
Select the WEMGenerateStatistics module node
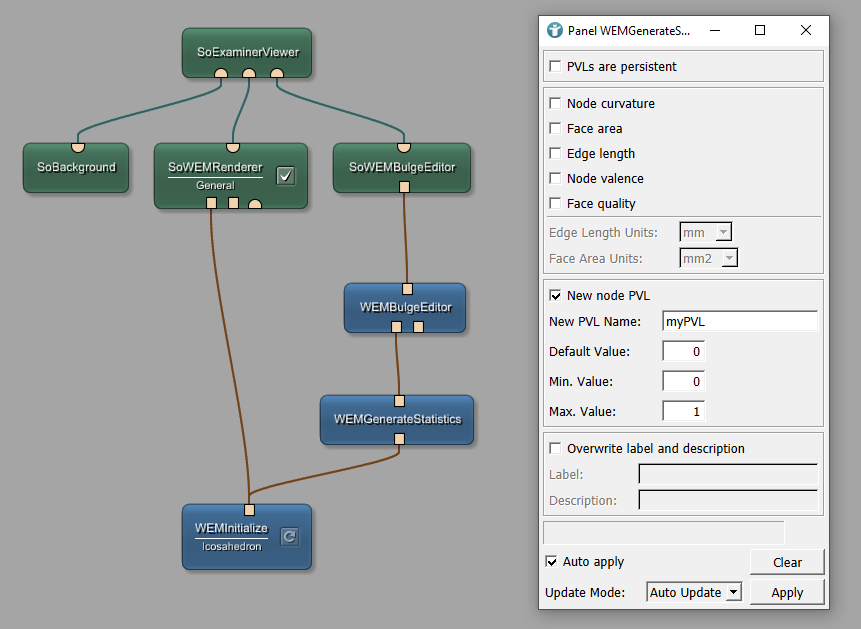(x=397, y=419)
